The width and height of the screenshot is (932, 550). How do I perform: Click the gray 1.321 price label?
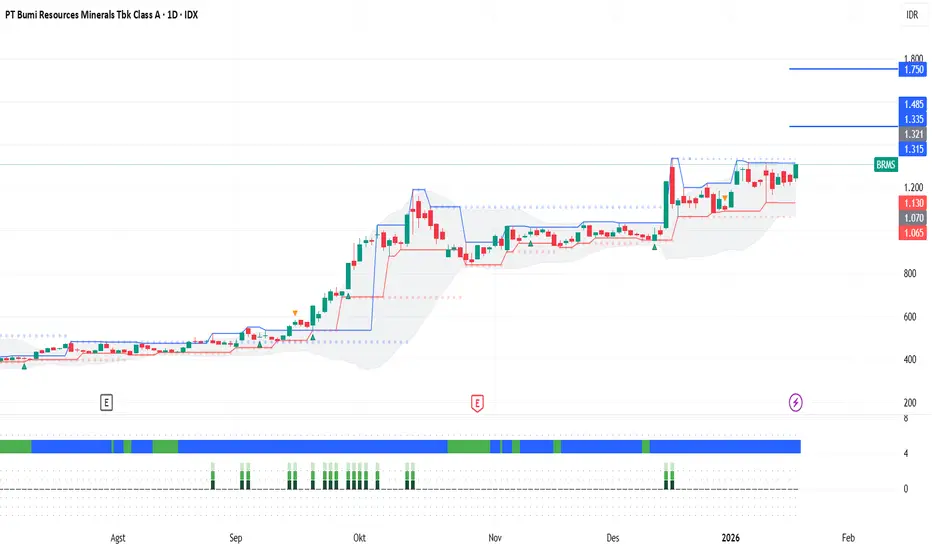click(914, 134)
